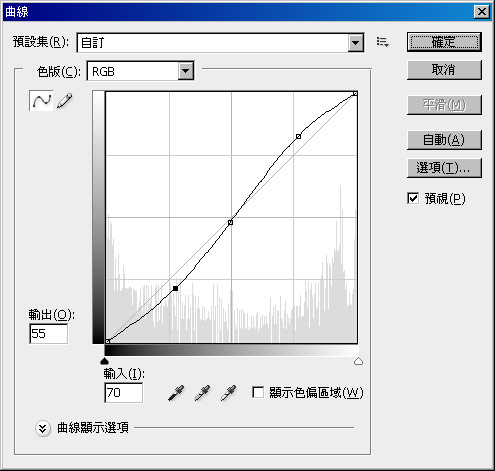
Task: Cancel with the 取消 button
Action: (x=444, y=70)
